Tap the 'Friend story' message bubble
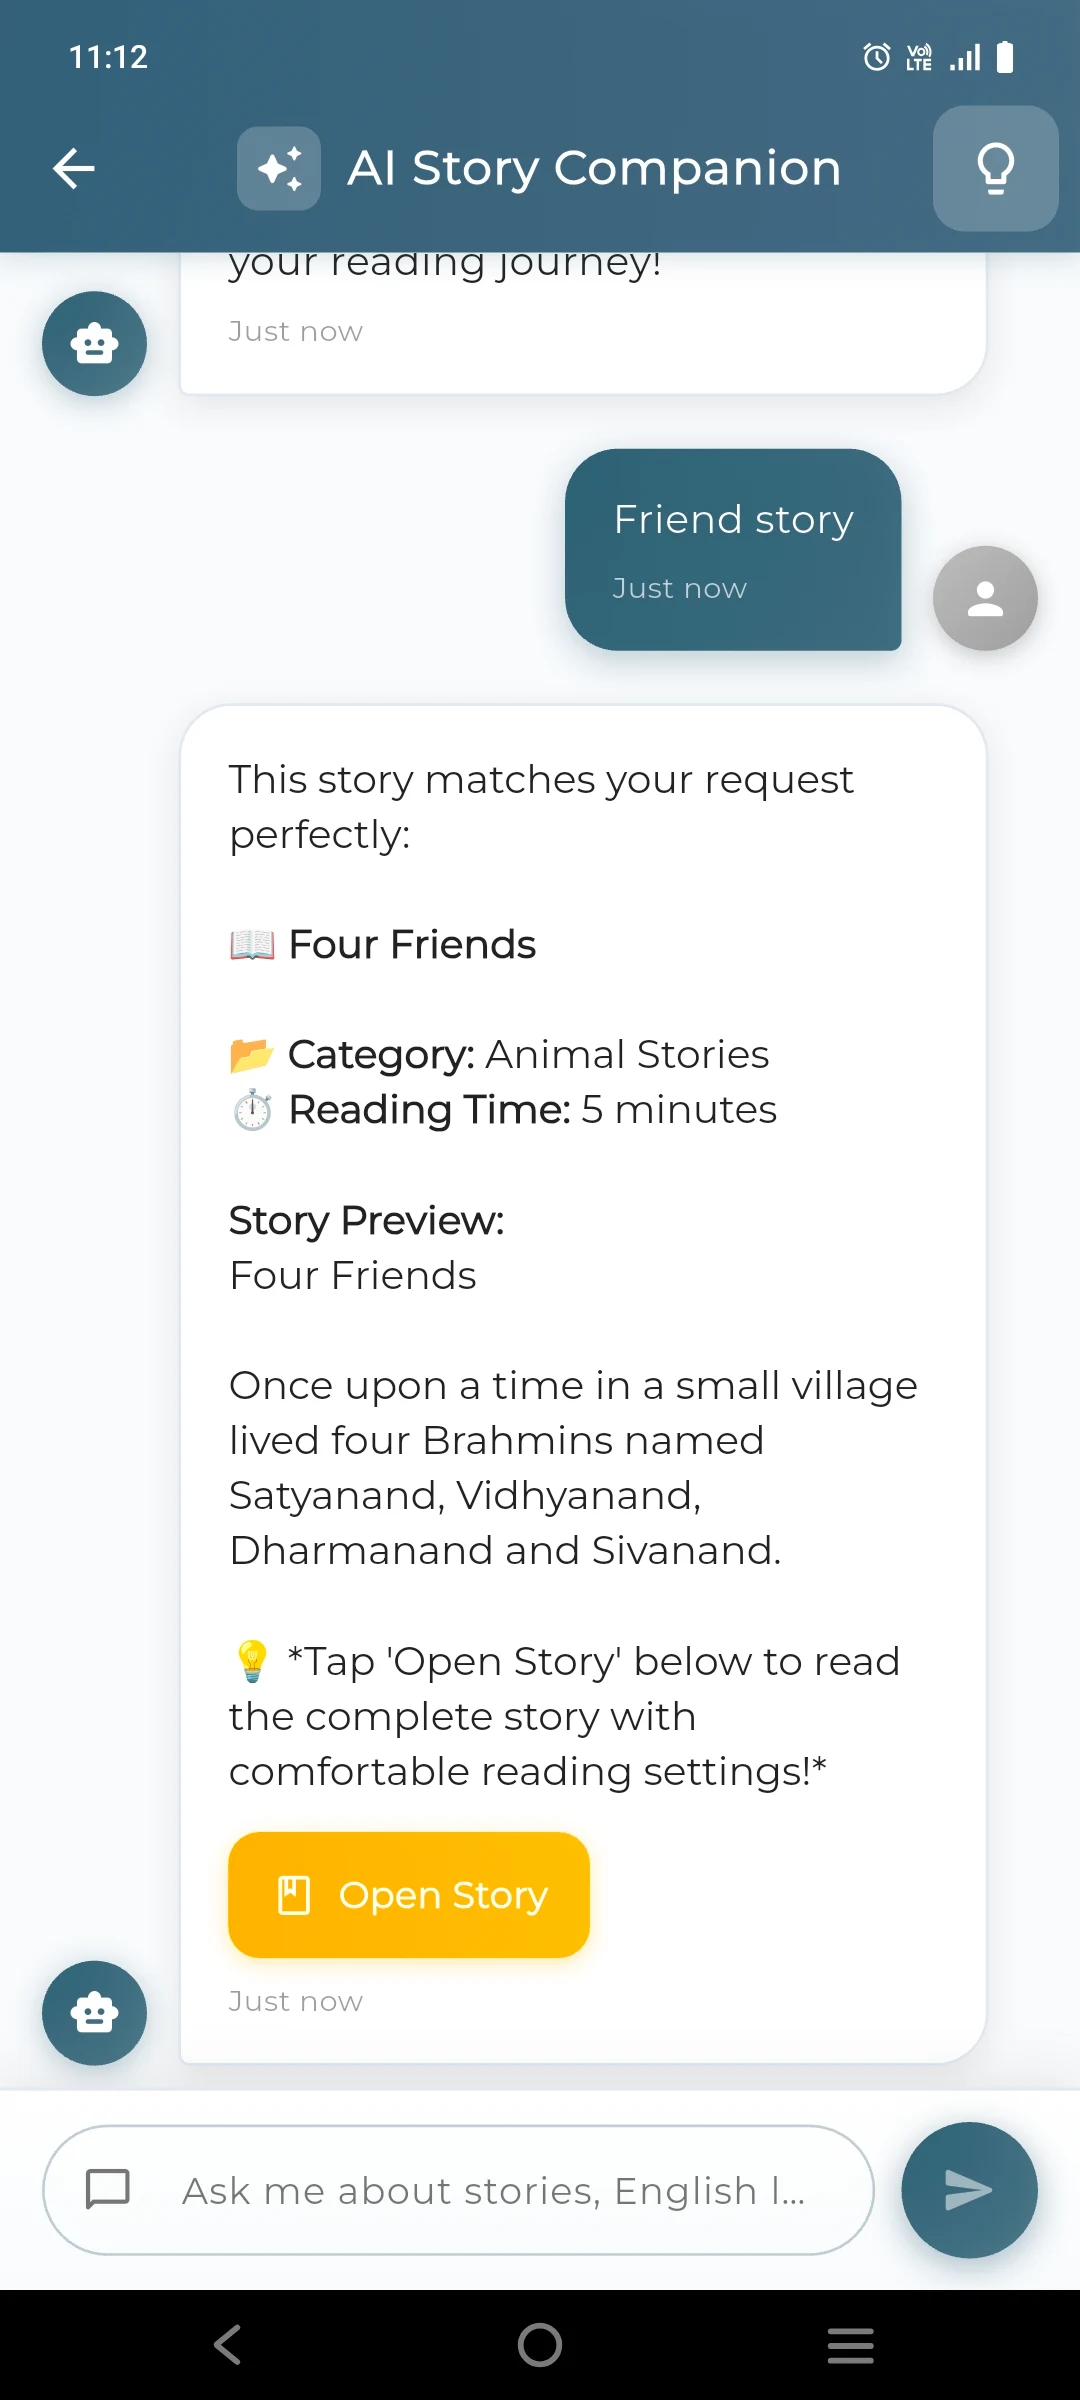Image resolution: width=1080 pixels, height=2400 pixels. coord(733,549)
